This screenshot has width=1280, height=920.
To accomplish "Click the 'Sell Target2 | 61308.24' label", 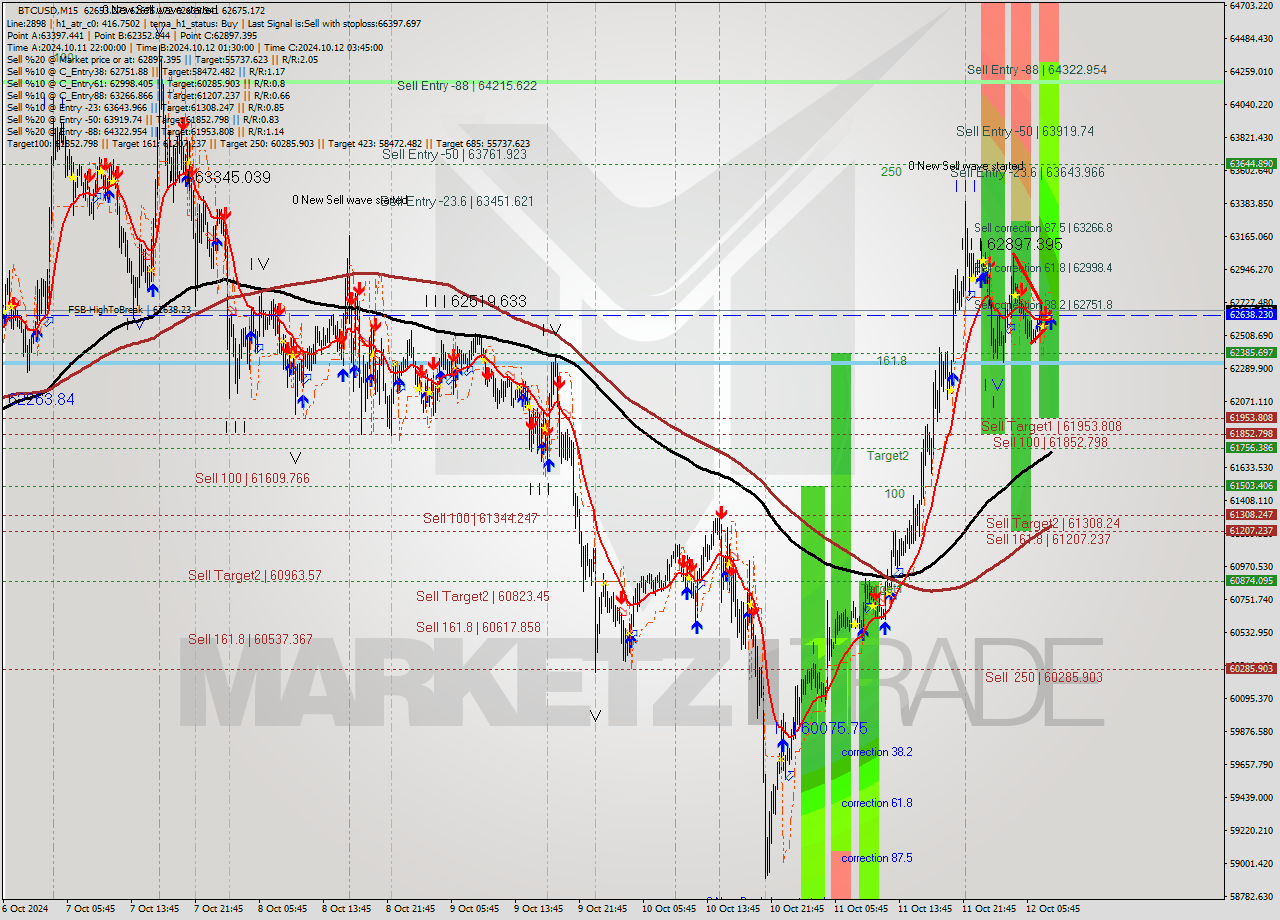I will [x=1053, y=523].
